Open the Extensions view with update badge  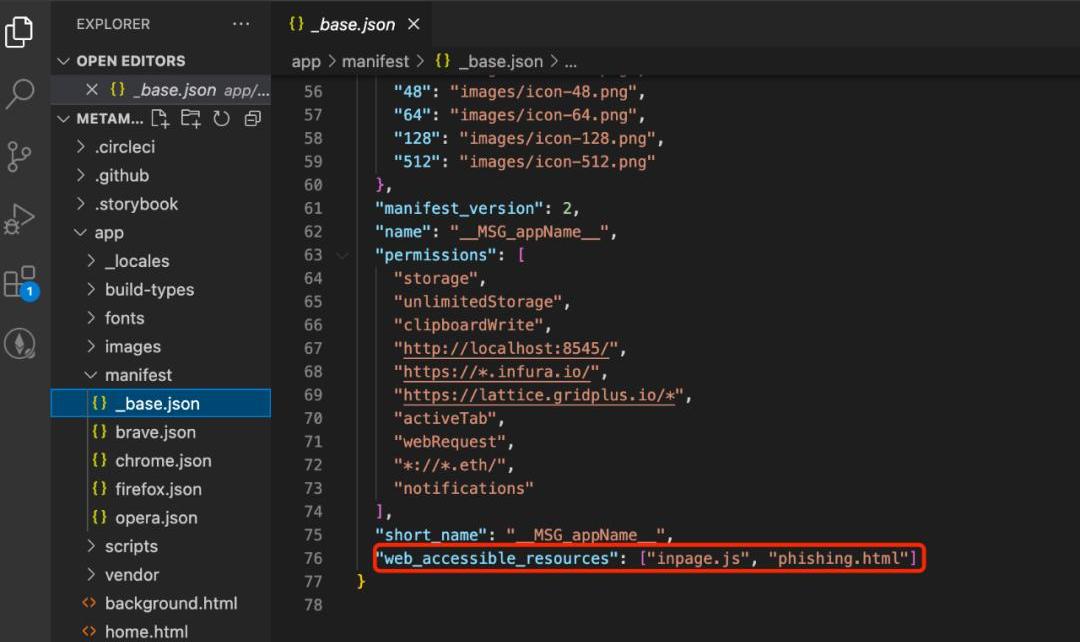pyautogui.click(x=21, y=282)
